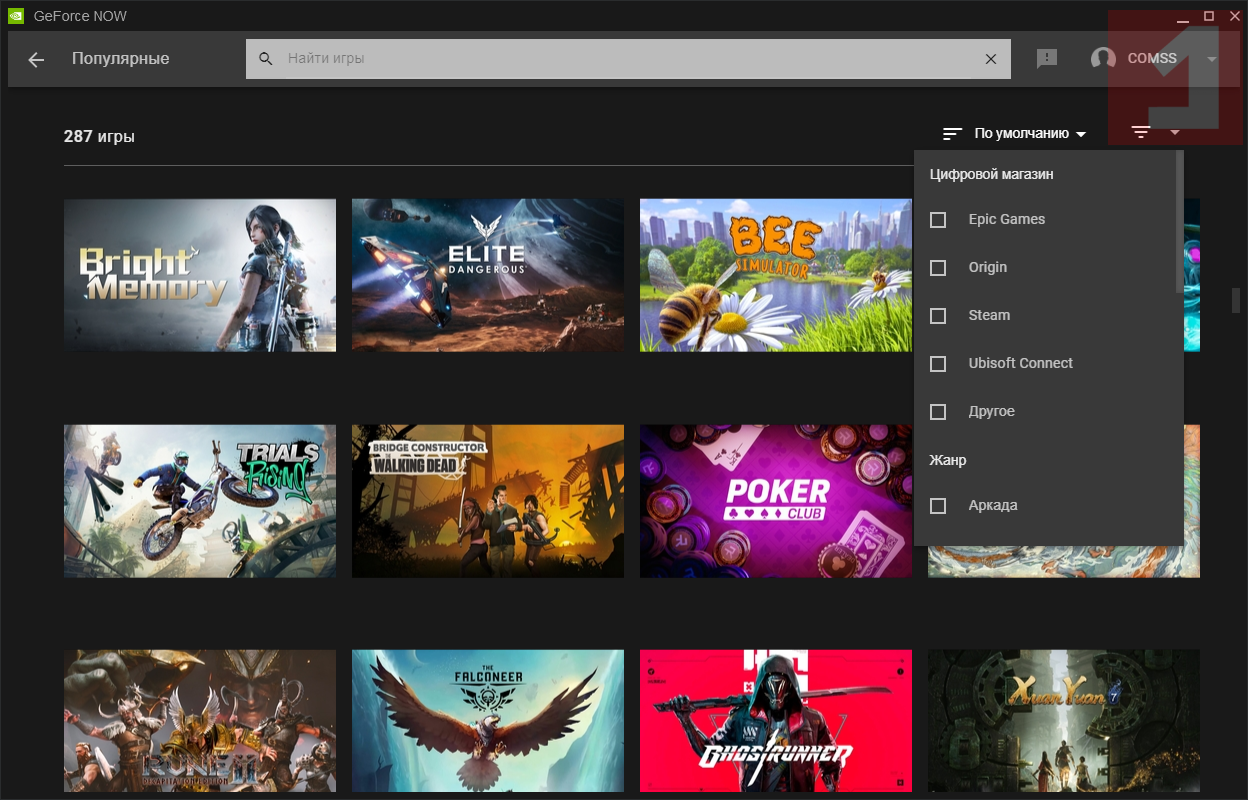Click the 287 игры count label
The width and height of the screenshot is (1248, 800).
[x=99, y=136]
